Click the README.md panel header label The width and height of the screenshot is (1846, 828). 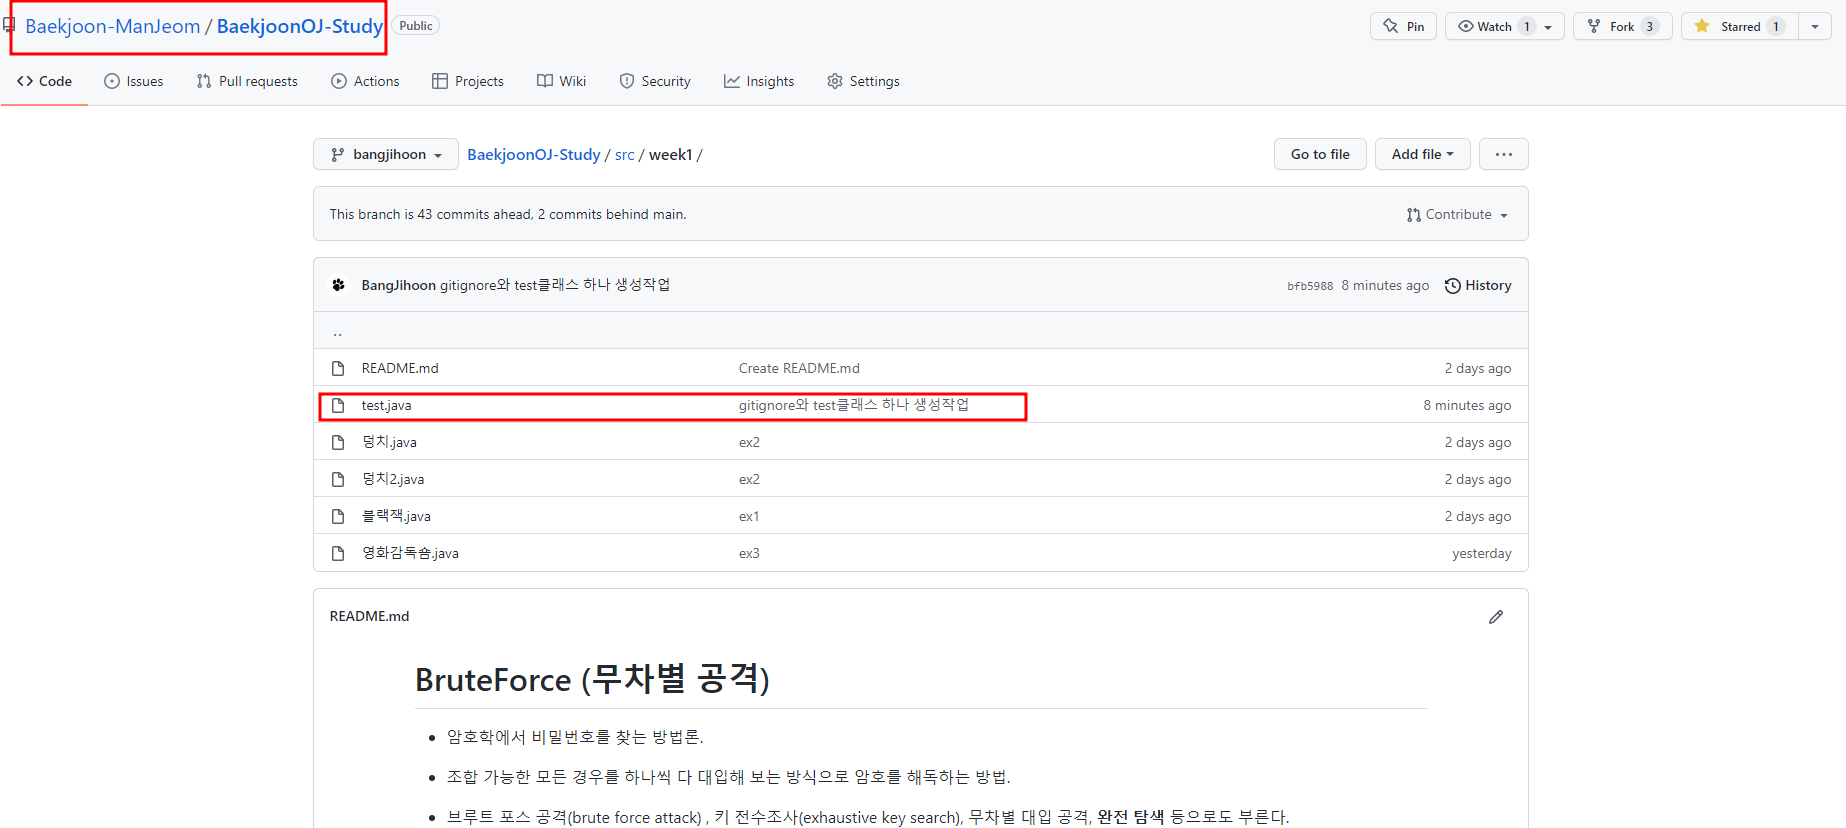[x=369, y=616]
